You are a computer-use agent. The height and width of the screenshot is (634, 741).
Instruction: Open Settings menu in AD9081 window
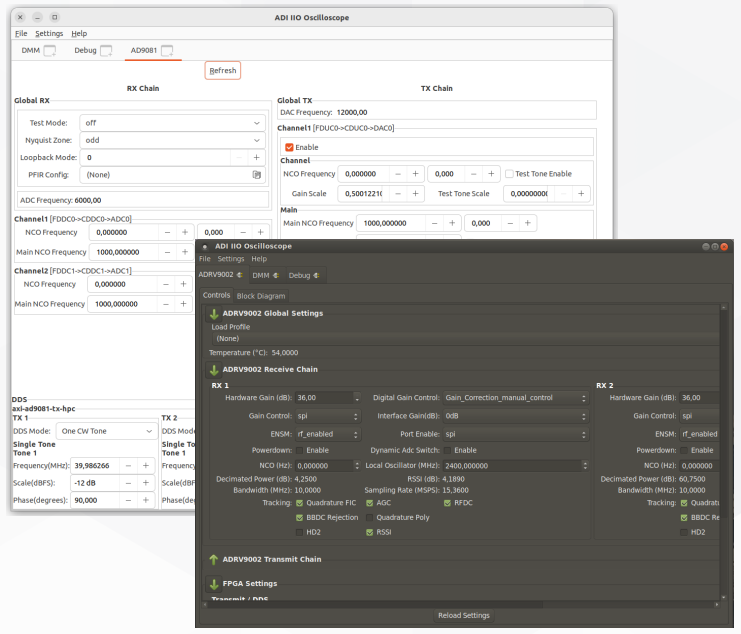(x=49, y=34)
